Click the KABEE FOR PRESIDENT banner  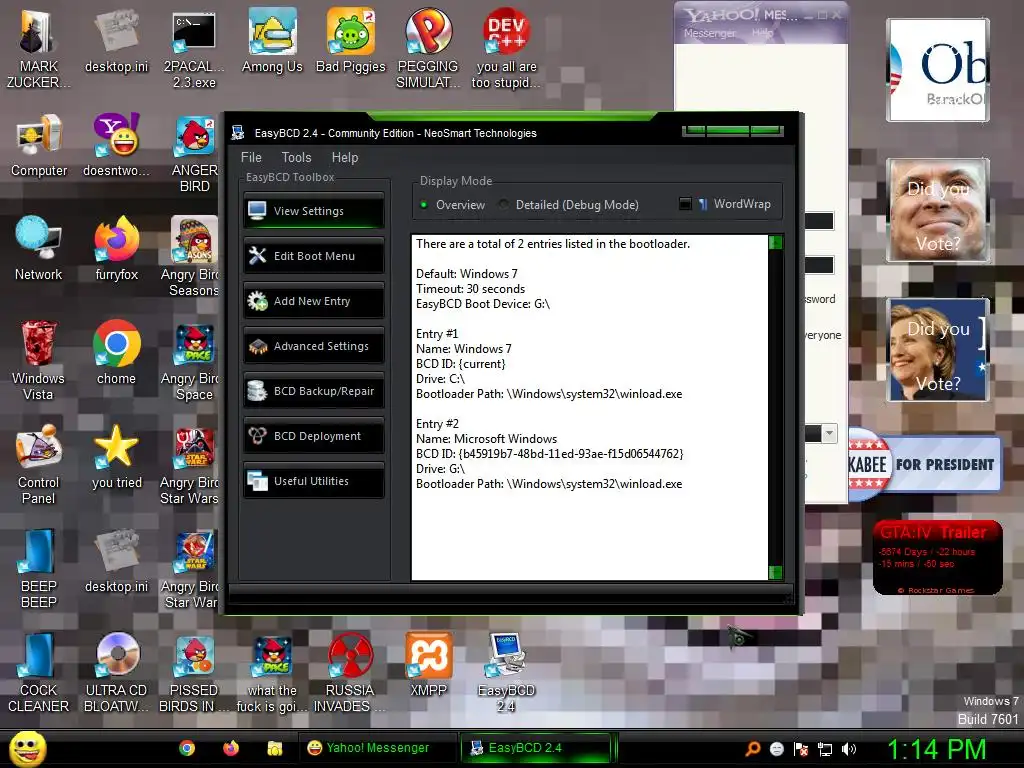[x=924, y=464]
